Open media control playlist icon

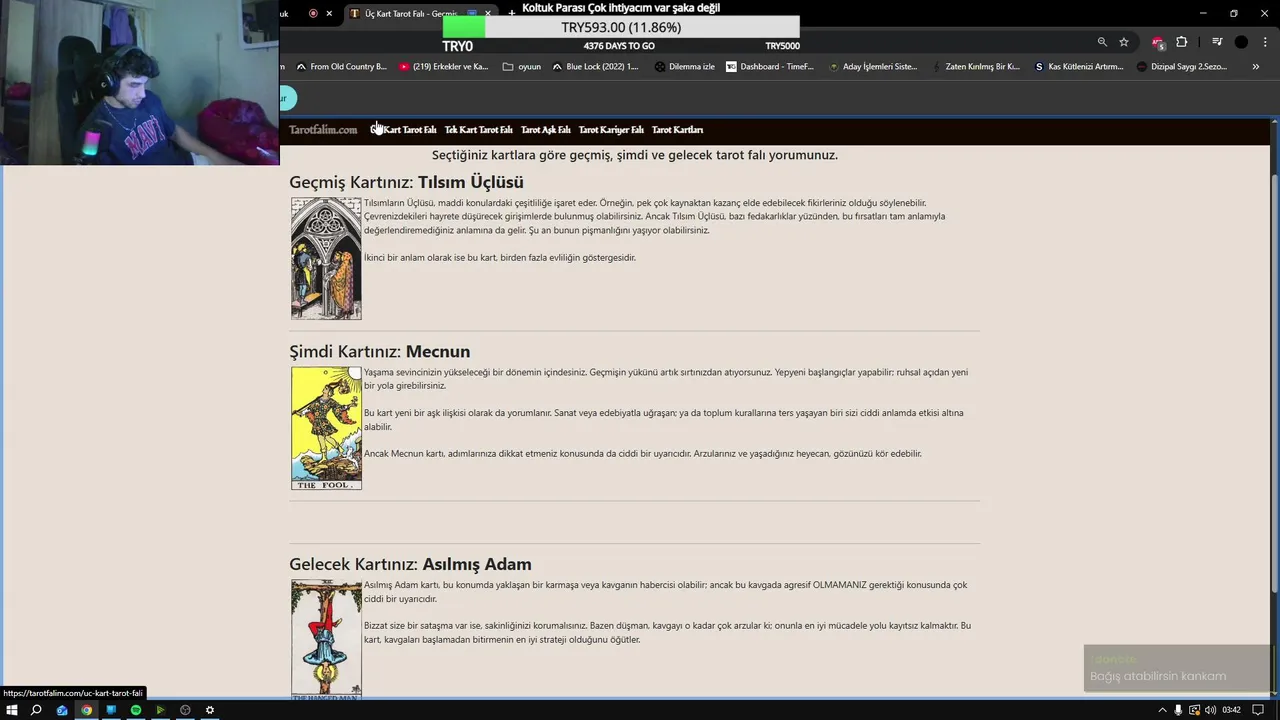click(1217, 42)
